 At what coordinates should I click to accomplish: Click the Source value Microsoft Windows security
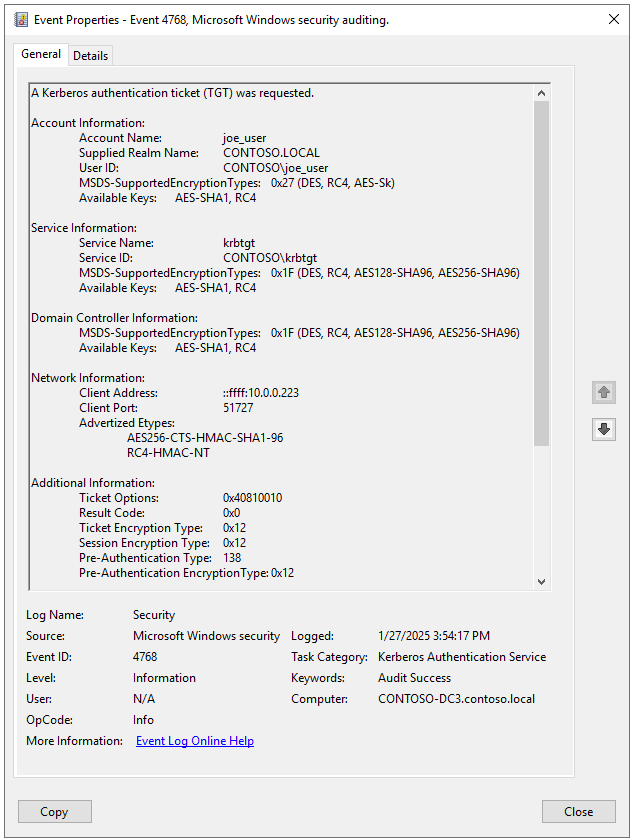(207, 636)
